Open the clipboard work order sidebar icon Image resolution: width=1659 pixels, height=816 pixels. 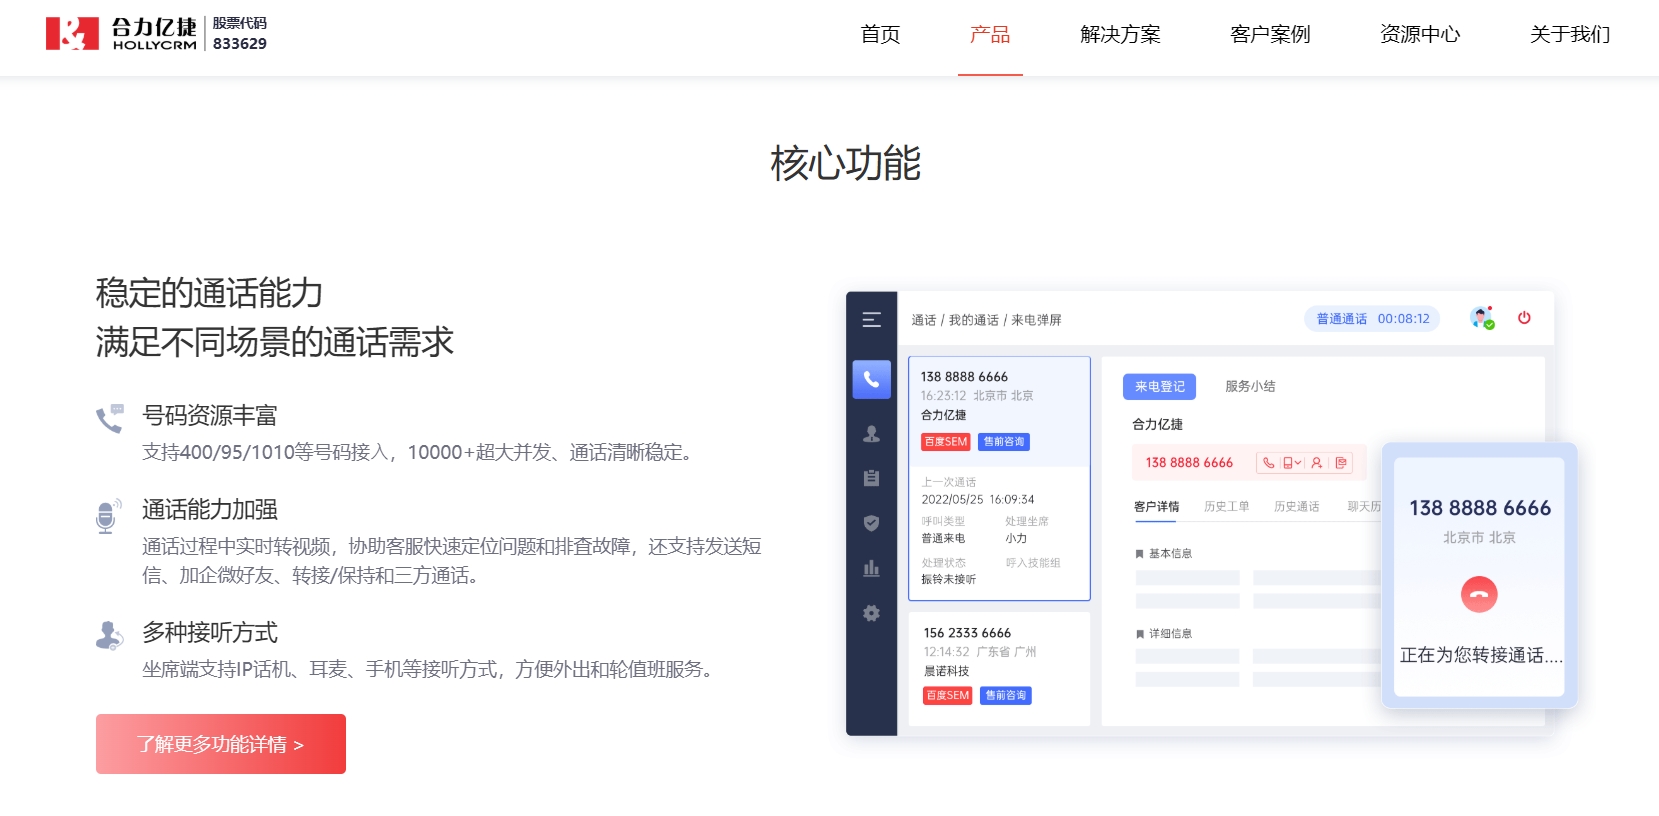pyautogui.click(x=872, y=478)
